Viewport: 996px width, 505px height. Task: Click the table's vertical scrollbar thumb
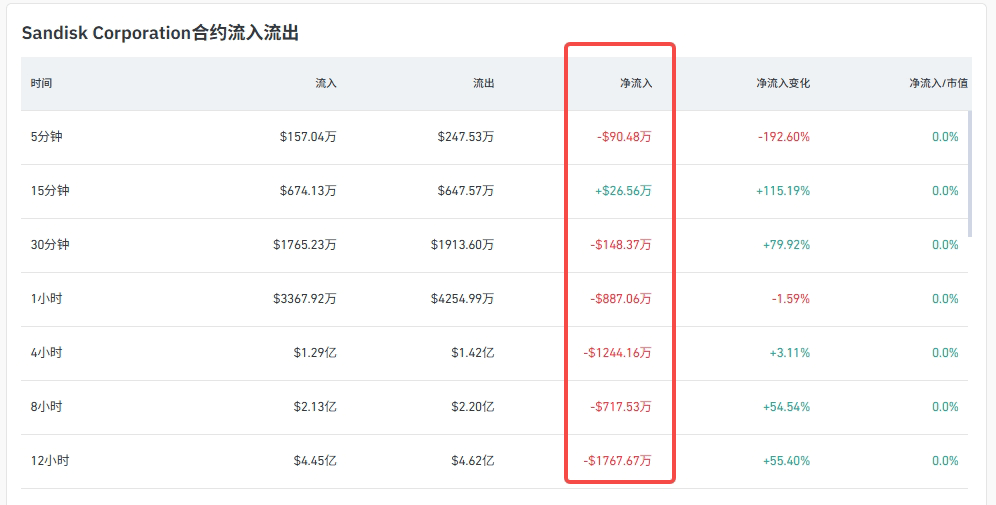[x=970, y=173]
